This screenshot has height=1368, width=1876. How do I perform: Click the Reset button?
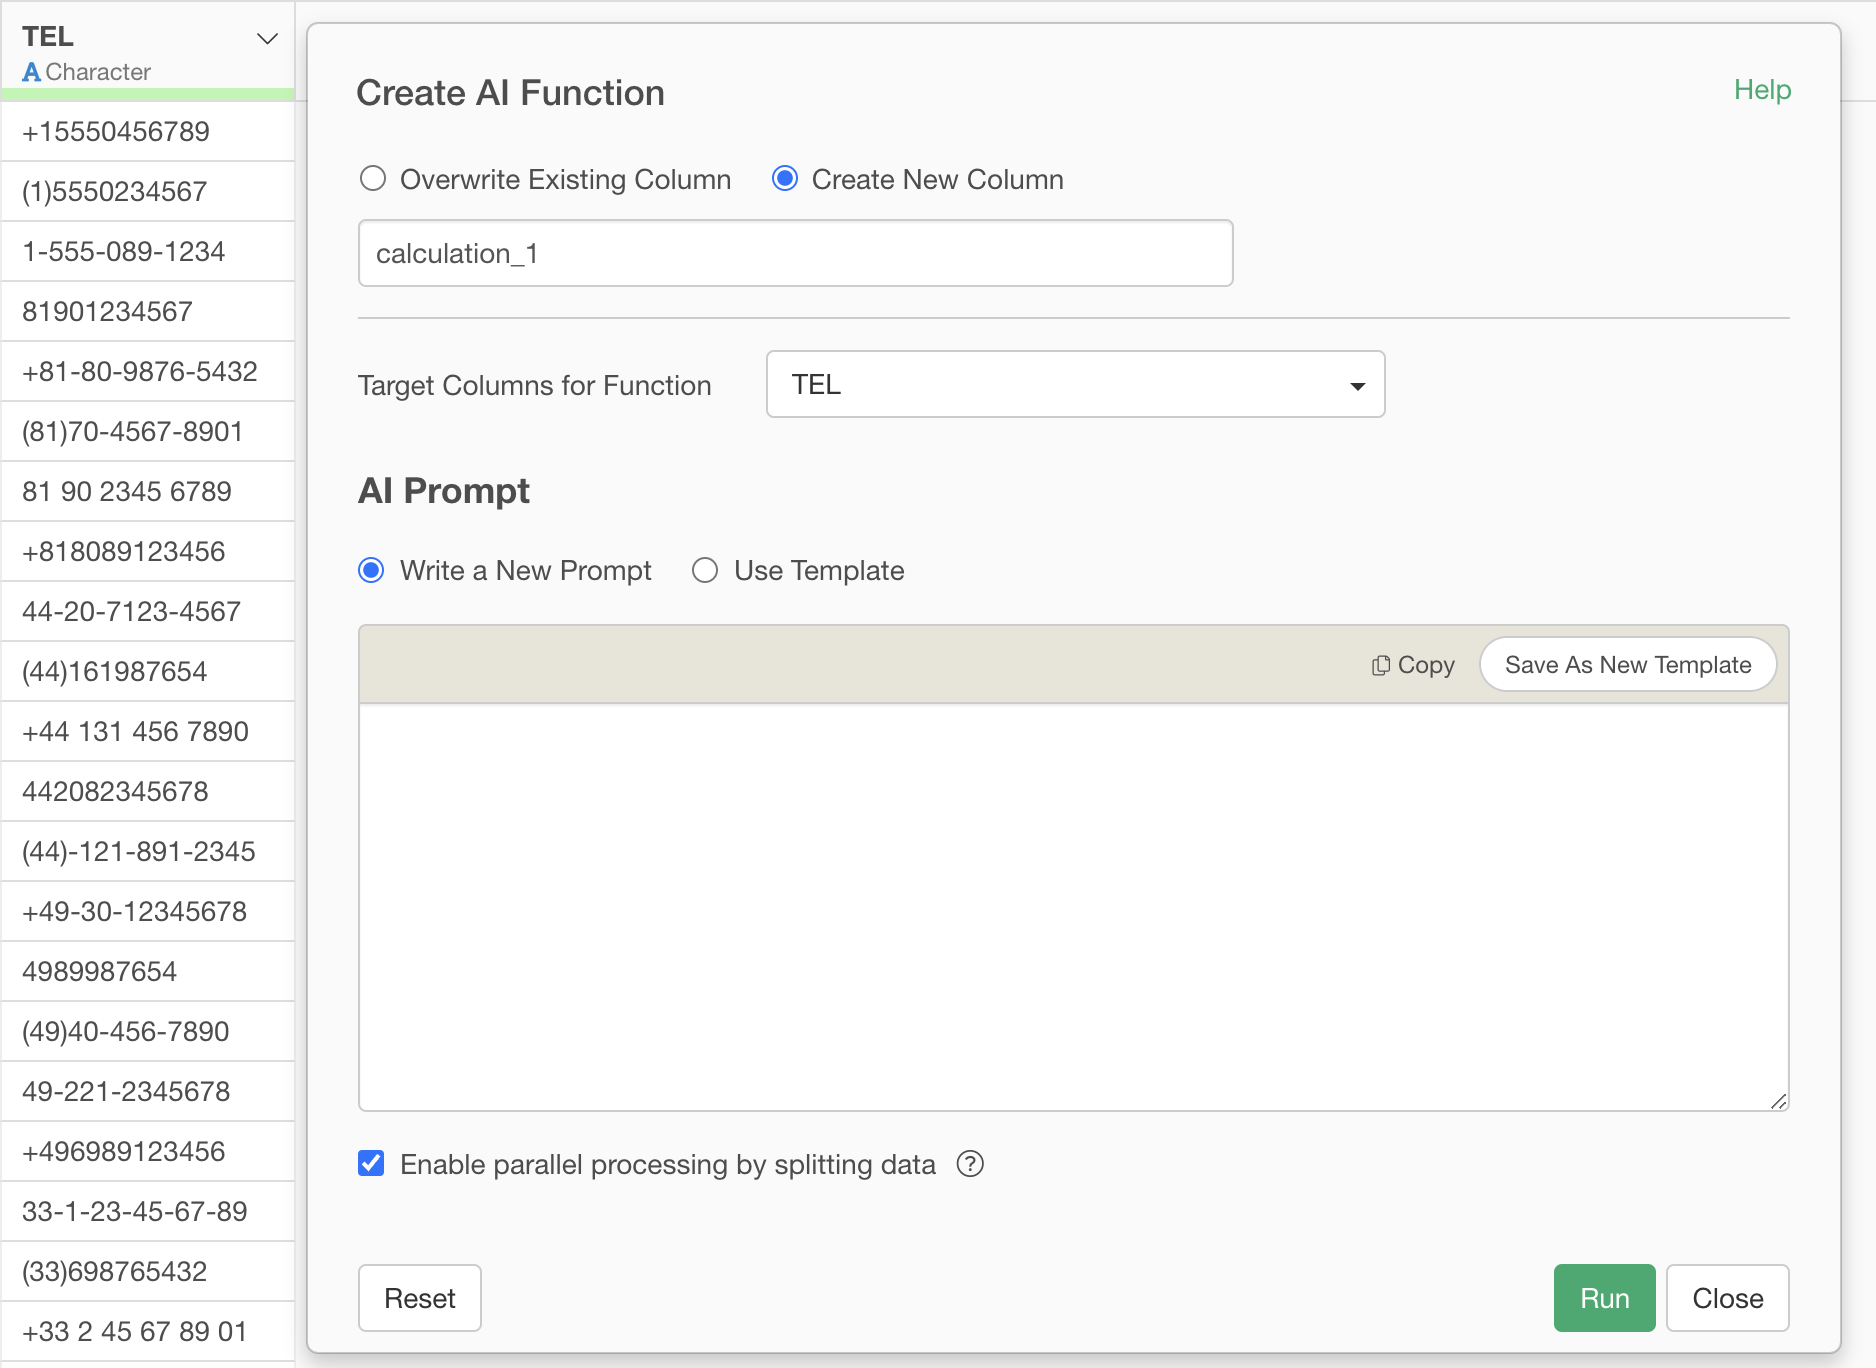click(x=419, y=1298)
